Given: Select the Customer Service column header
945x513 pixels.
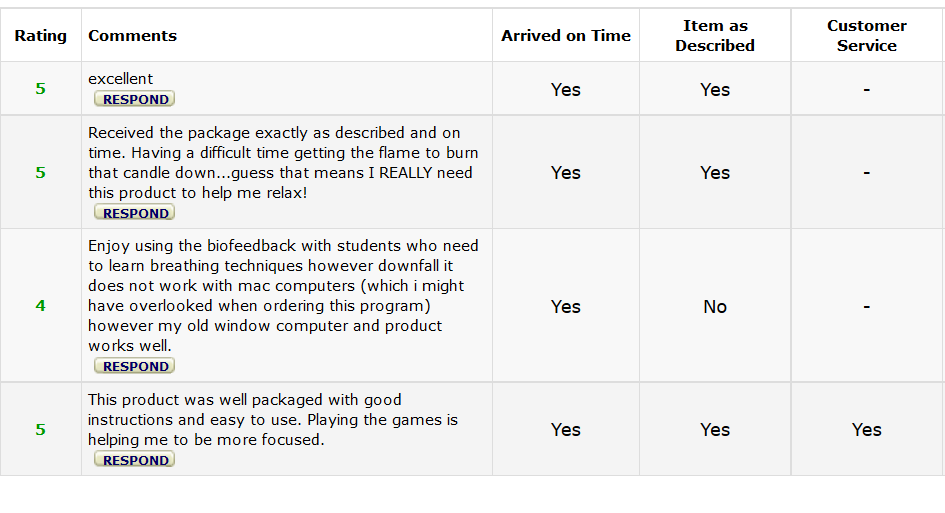Looking at the screenshot, I should (x=866, y=36).
